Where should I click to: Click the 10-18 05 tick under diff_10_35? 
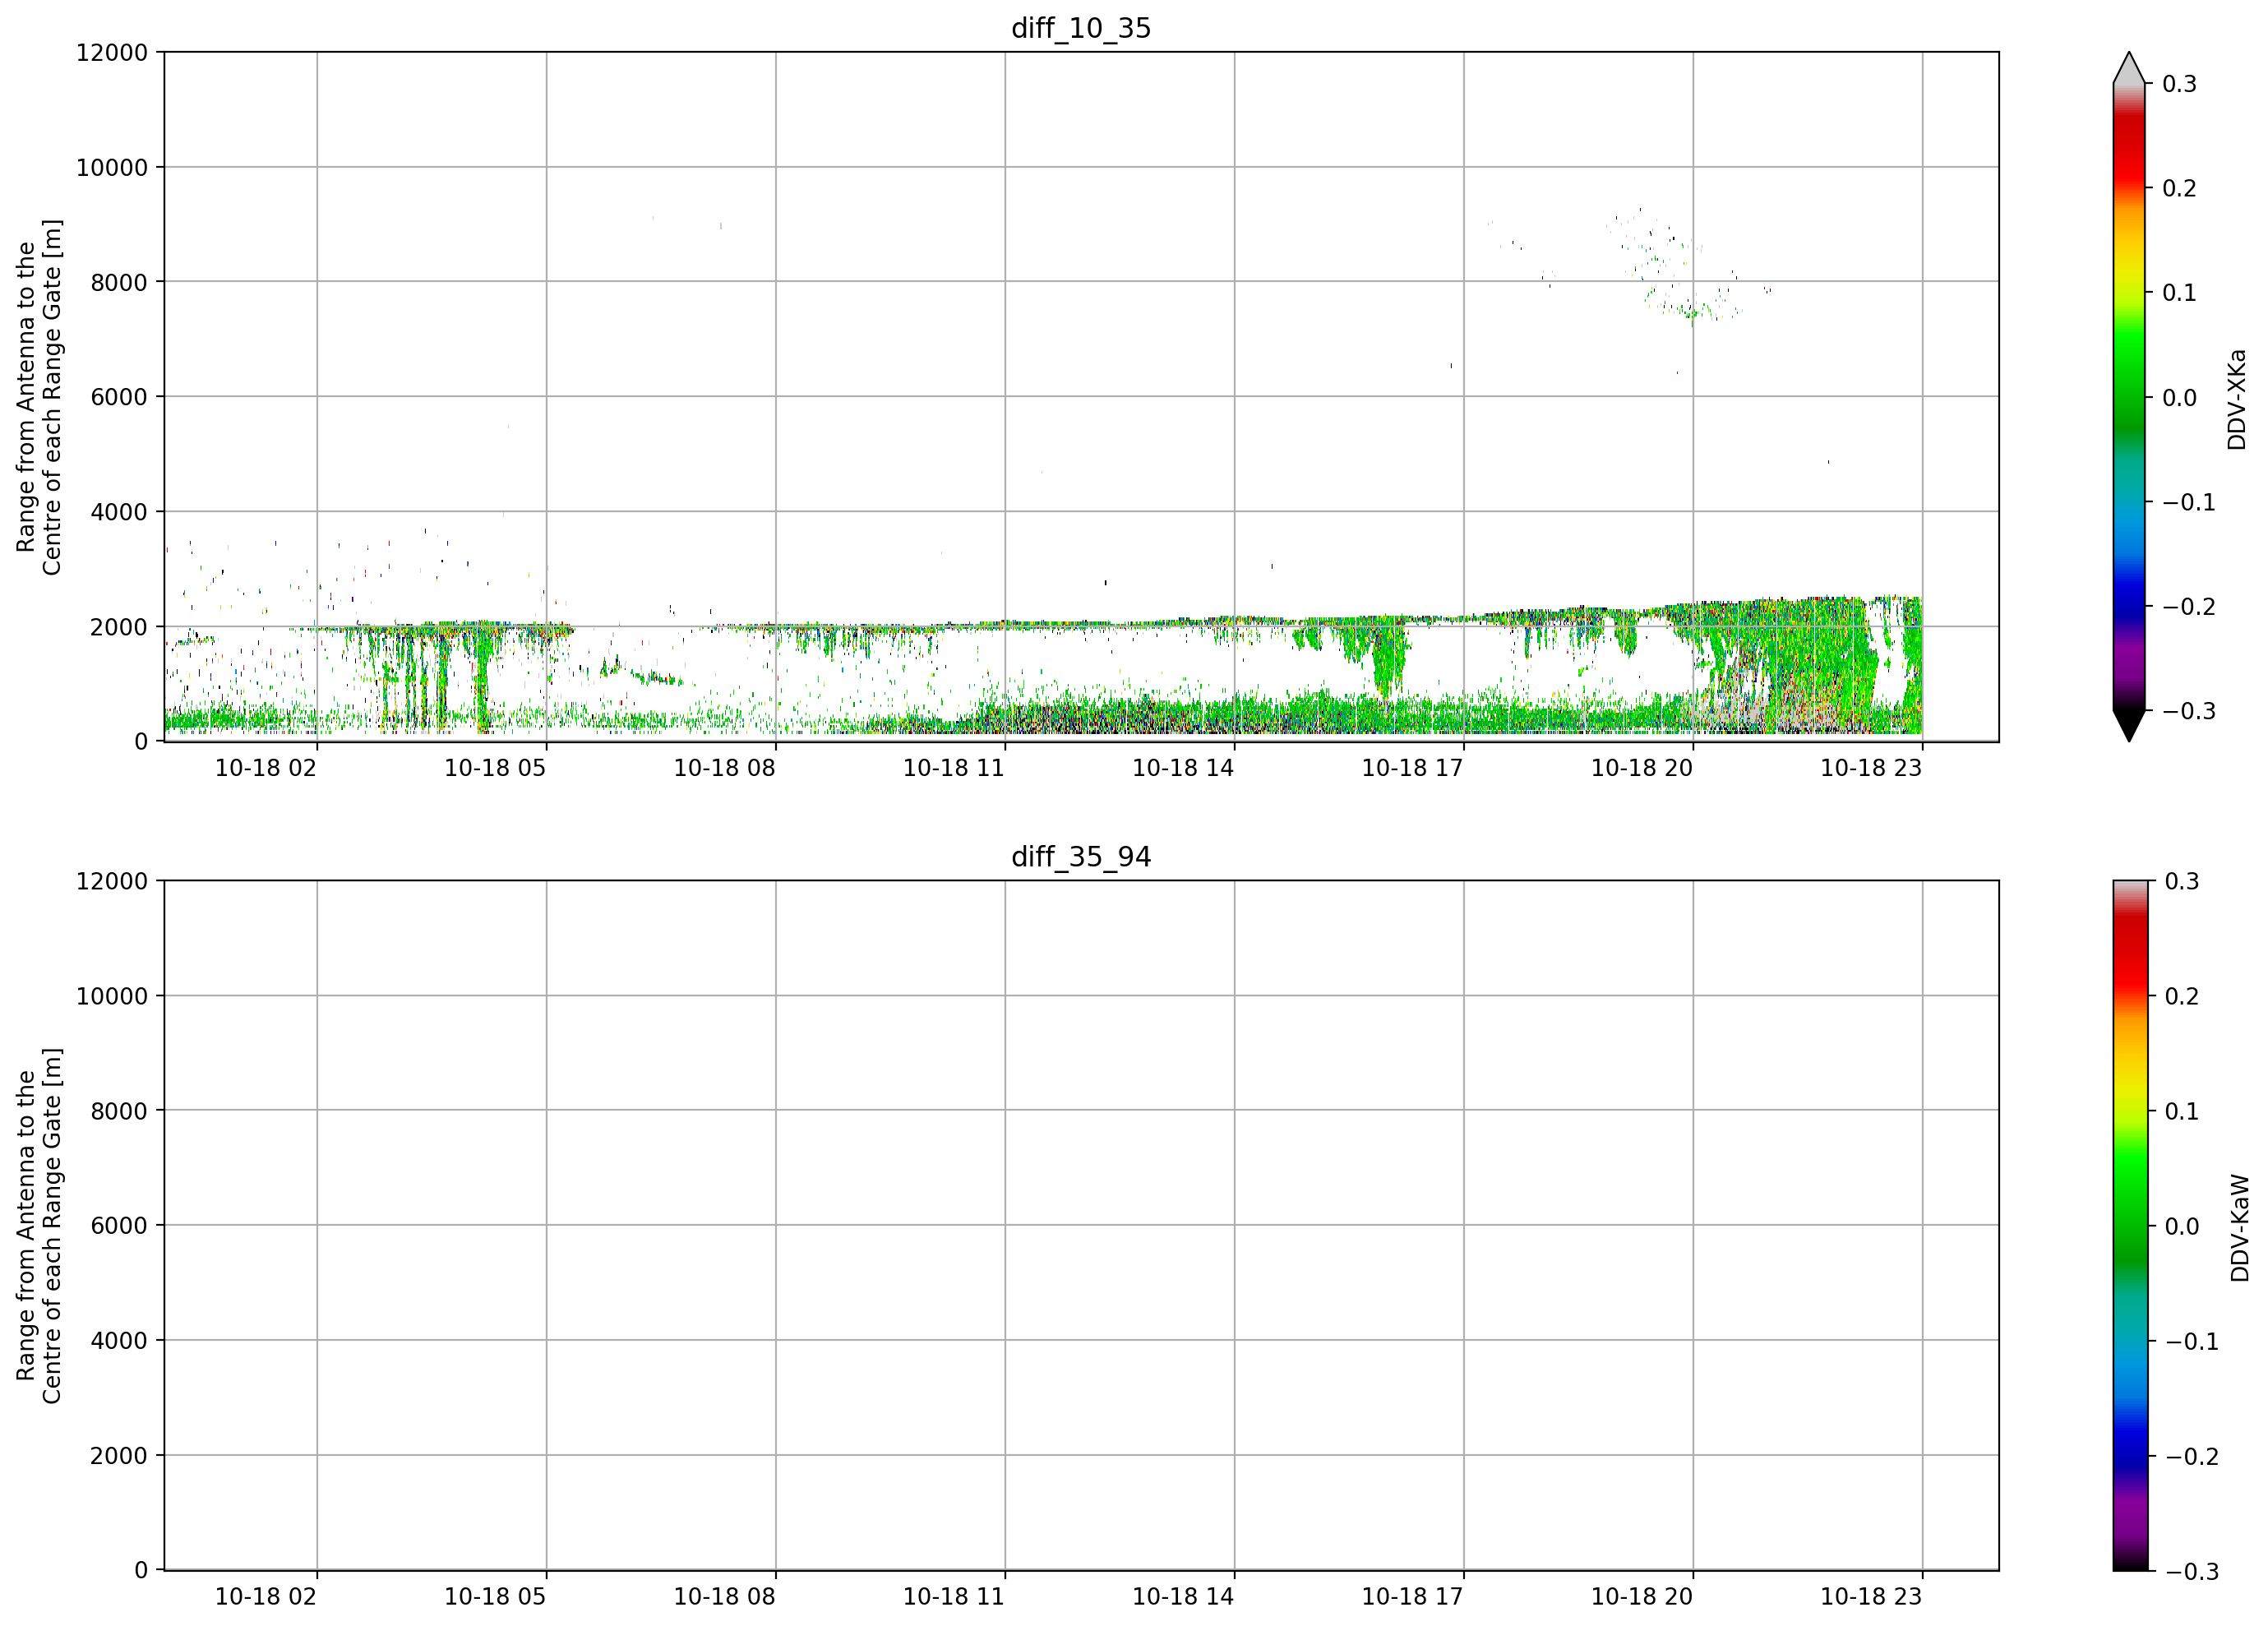click(495, 768)
